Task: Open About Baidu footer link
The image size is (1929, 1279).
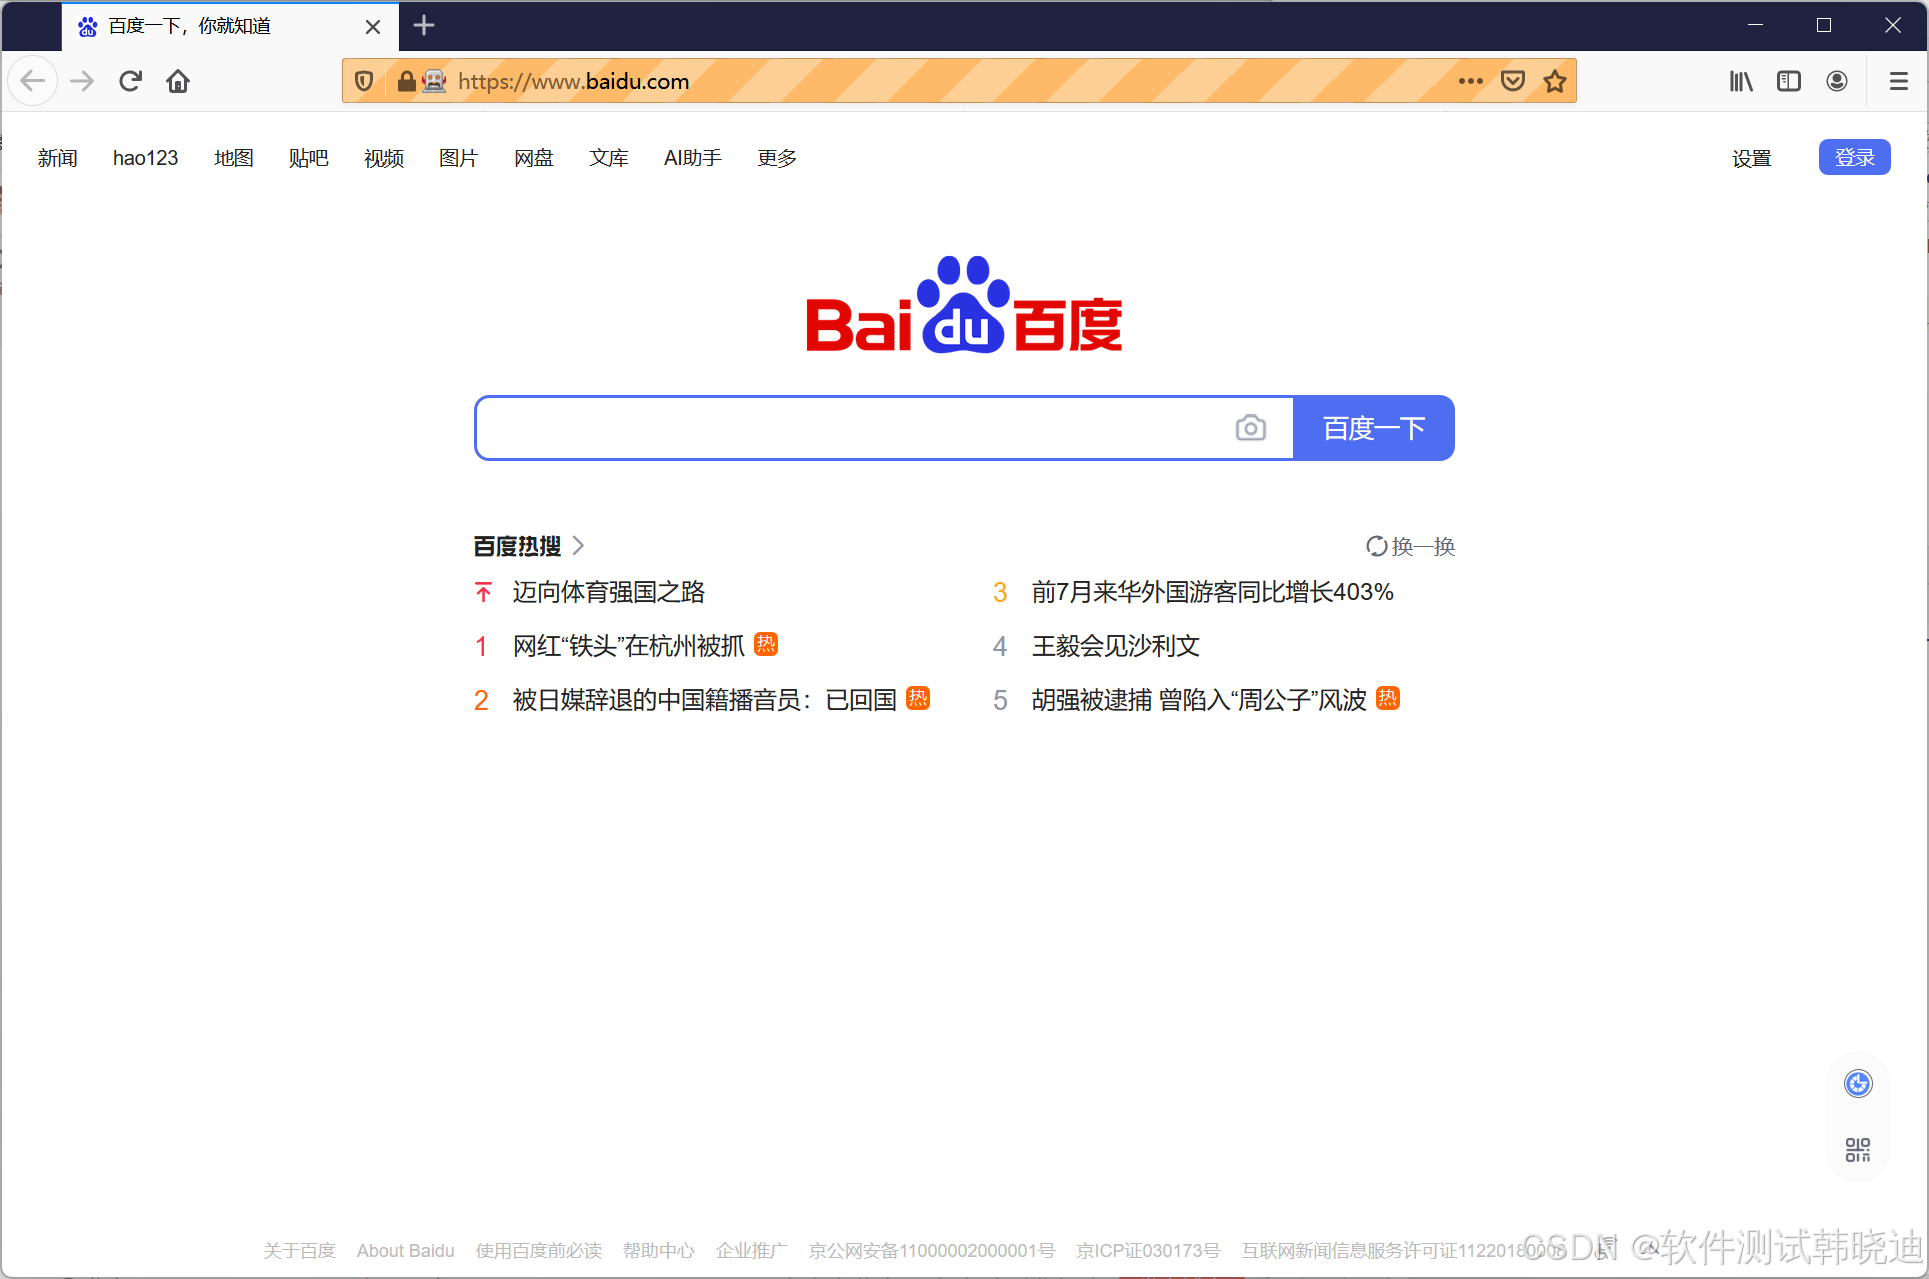Action: pos(406,1250)
